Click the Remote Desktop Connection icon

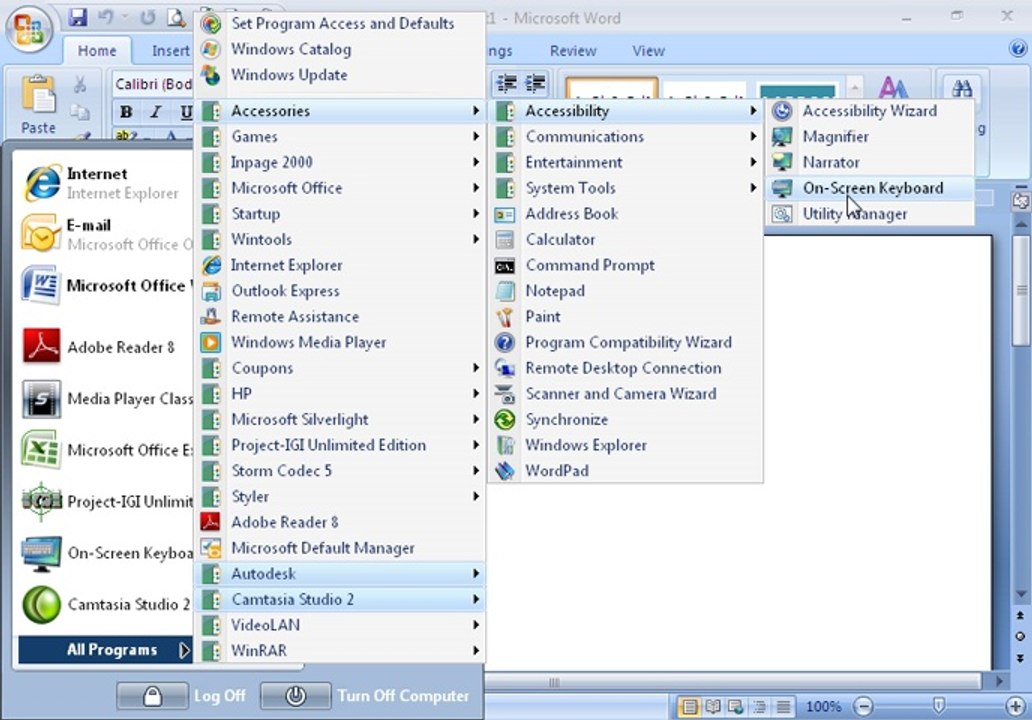coord(505,368)
